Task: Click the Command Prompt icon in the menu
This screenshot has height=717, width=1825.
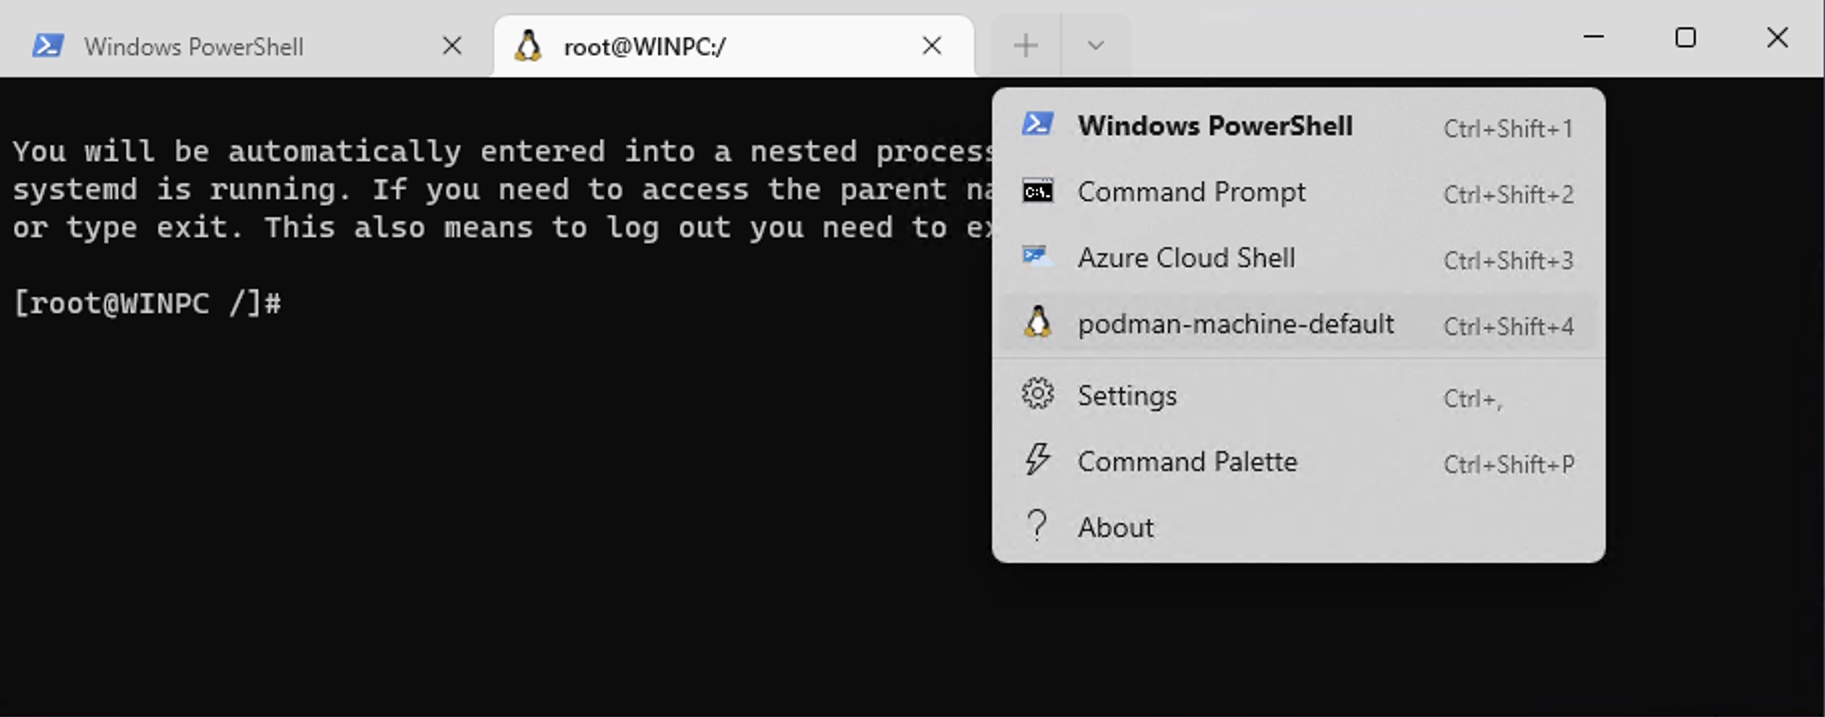Action: (x=1037, y=191)
